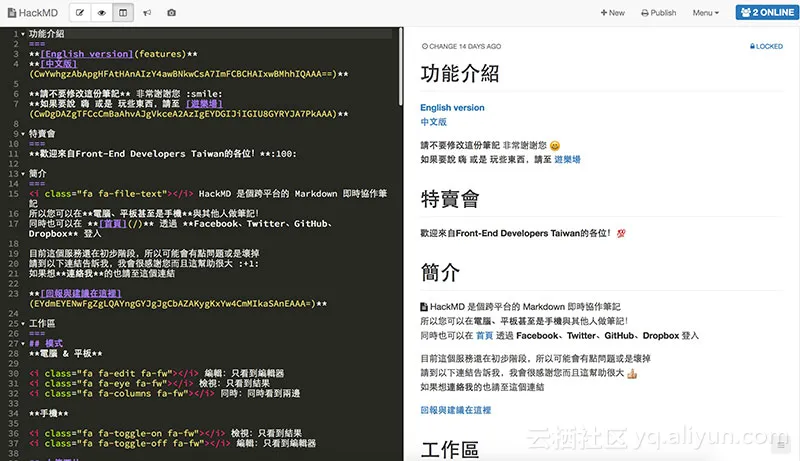Screen dimensions: 800x461
Task: Collapse the fold arrow at line 1
Action: [22, 33]
